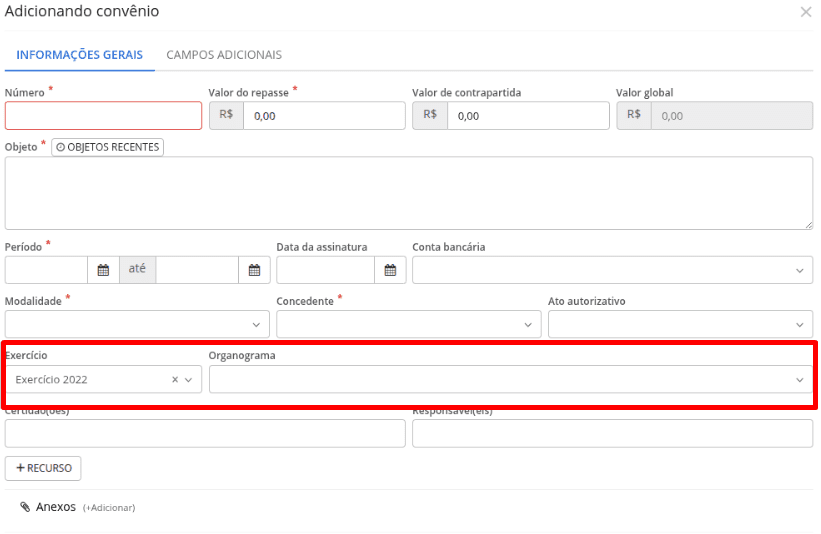Screen dimensions: 821x534
Task: Focus the Número input field
Action: [x=103, y=116]
